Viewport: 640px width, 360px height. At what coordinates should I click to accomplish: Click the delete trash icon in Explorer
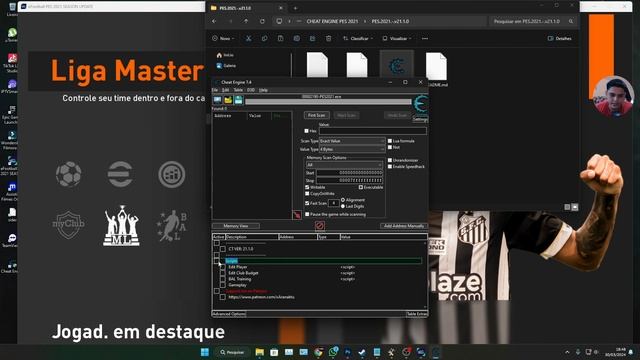click(329, 38)
